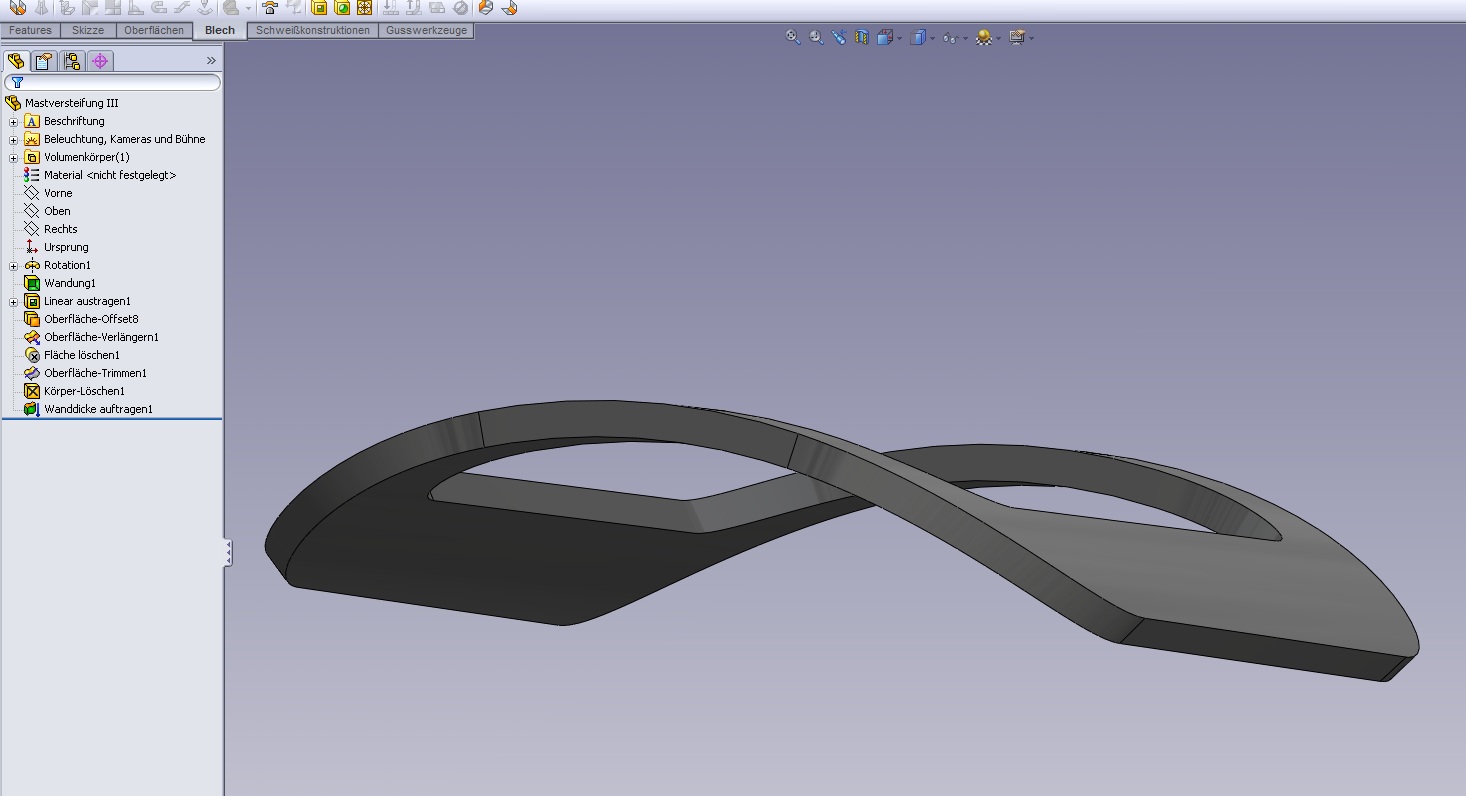Viewport: 1466px width, 796px height.
Task: Select the Oben plane
Action: 57,211
